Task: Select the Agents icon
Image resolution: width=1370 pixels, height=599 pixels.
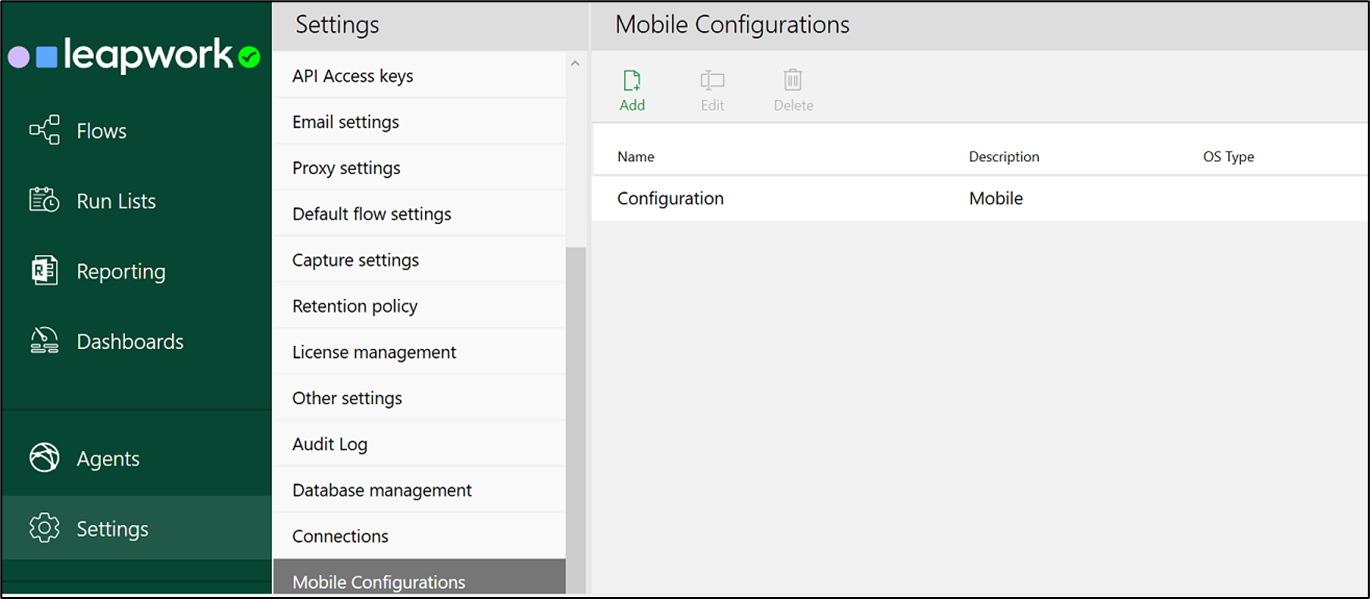Action: point(45,458)
